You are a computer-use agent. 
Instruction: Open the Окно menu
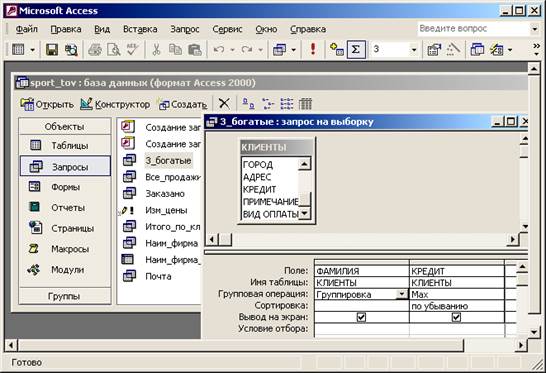[266, 29]
